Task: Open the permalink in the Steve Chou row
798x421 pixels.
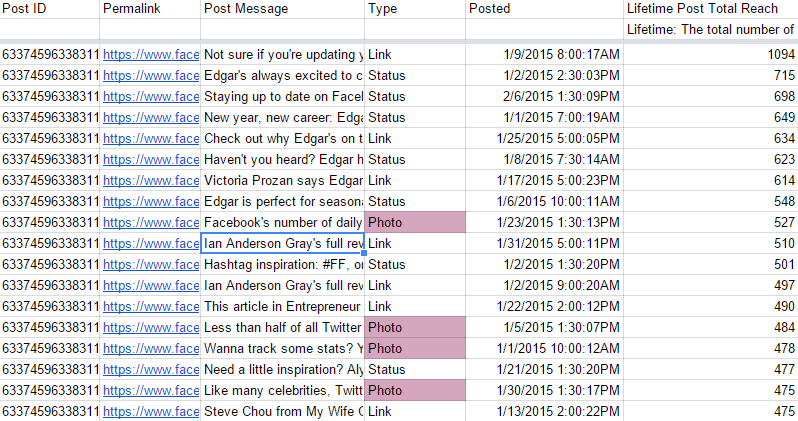Action: pyautogui.click(x=151, y=411)
